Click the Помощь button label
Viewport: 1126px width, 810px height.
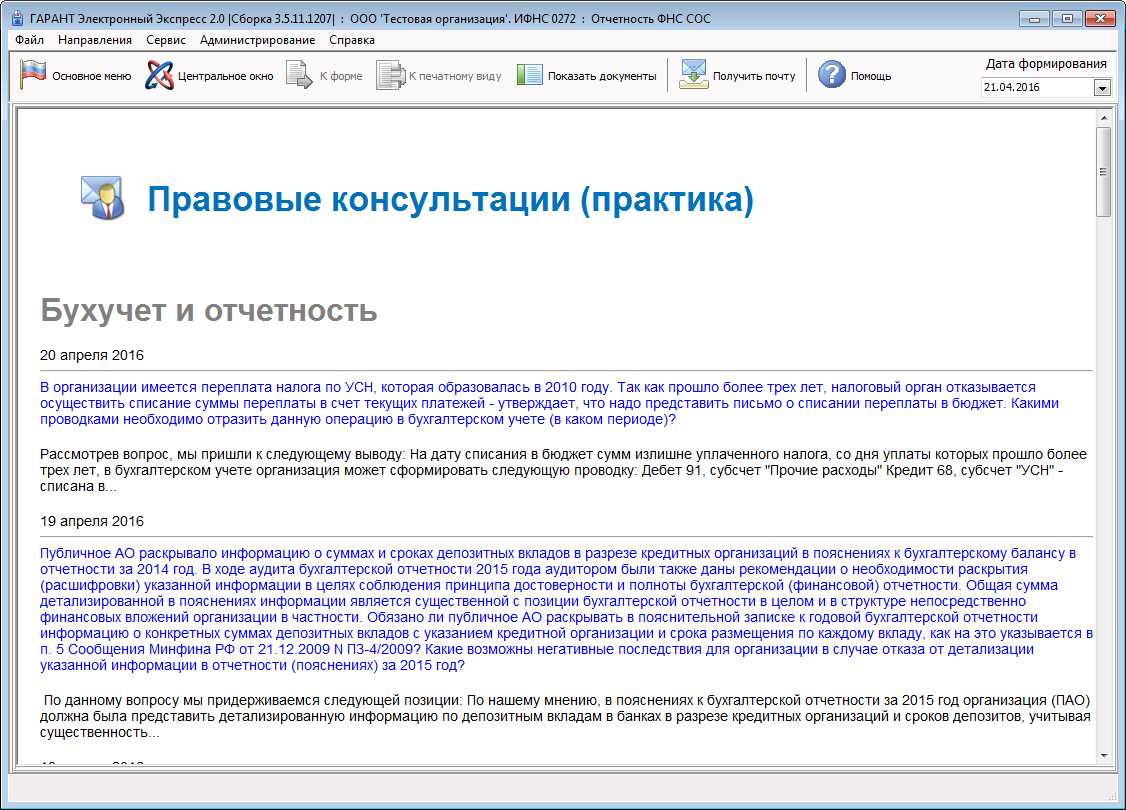tap(870, 76)
